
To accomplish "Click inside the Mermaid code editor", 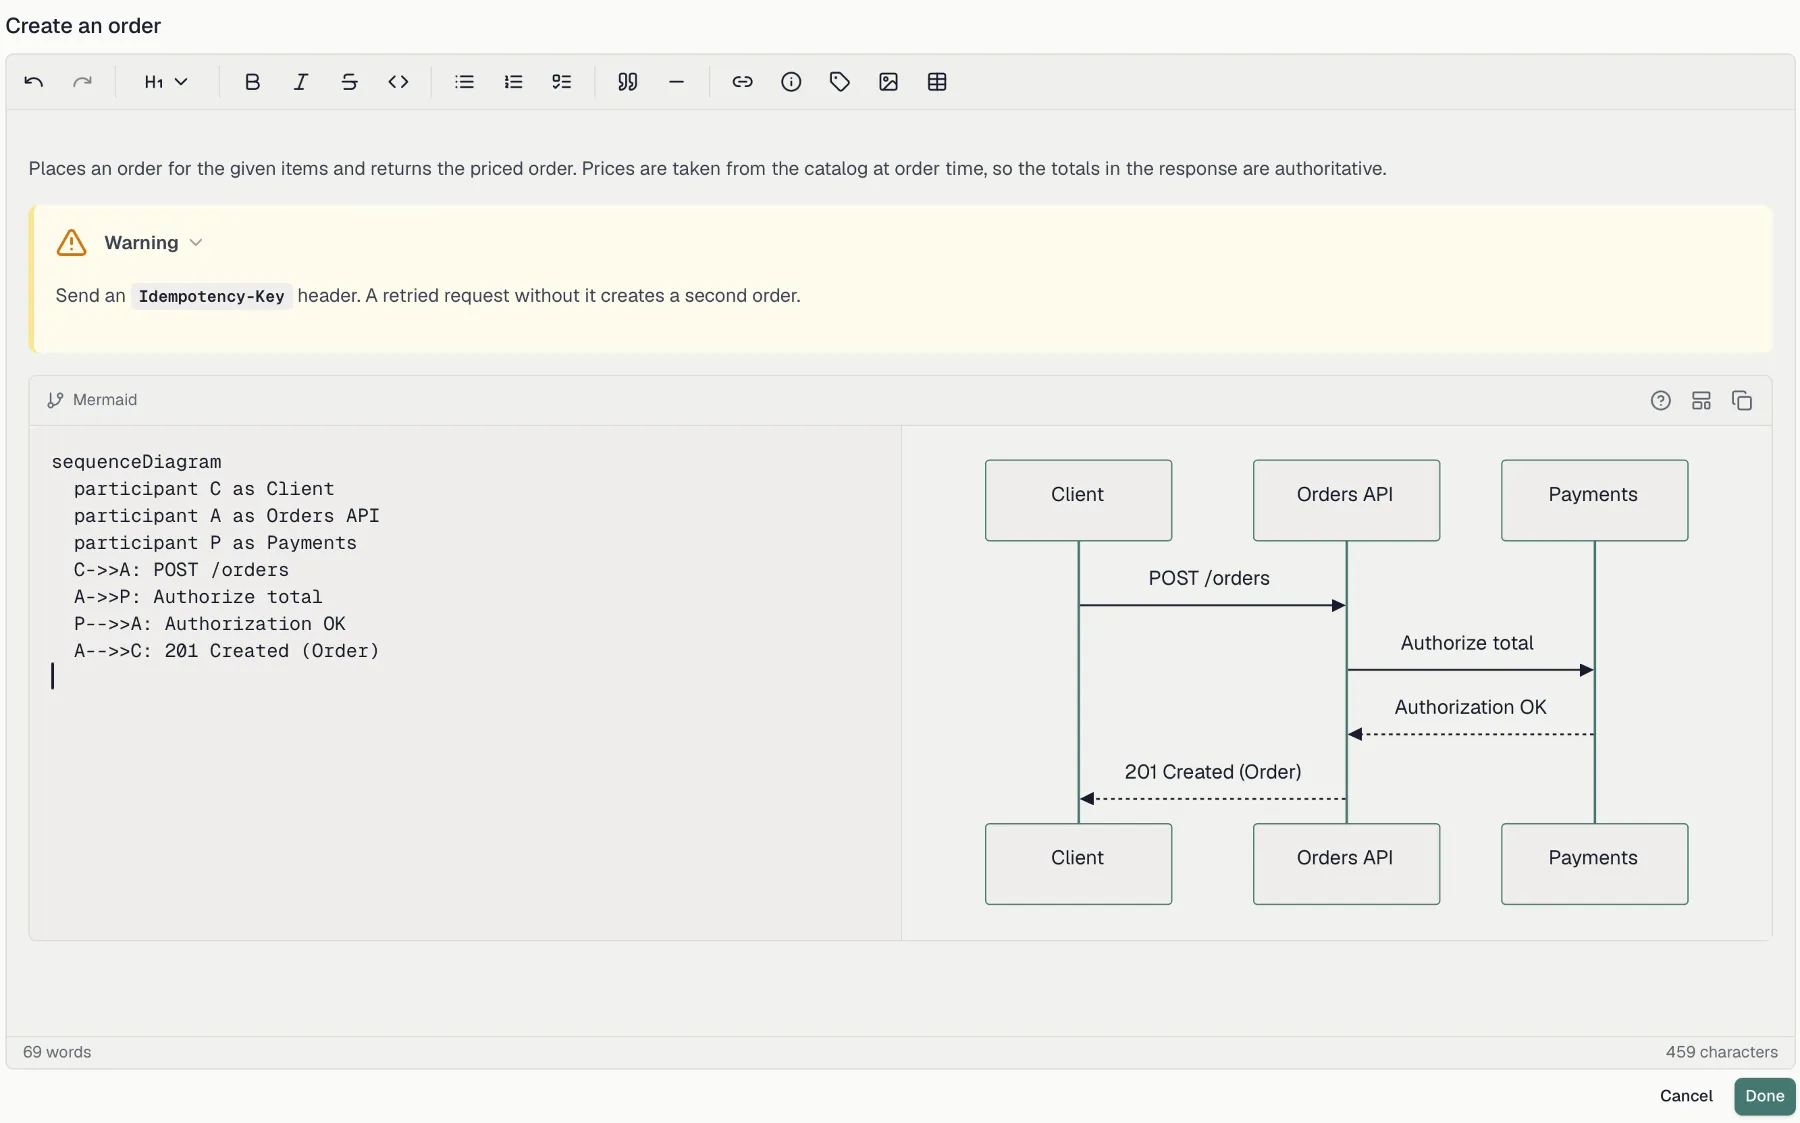I will point(465,683).
